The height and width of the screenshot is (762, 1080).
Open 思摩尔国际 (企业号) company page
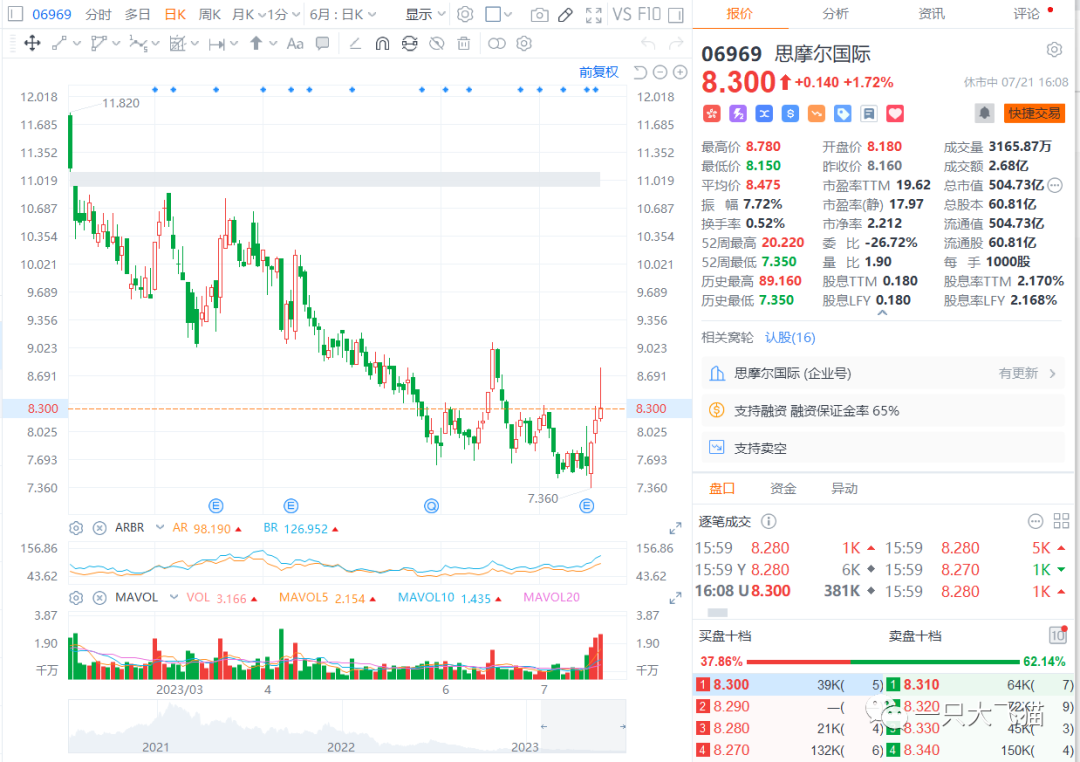point(883,373)
